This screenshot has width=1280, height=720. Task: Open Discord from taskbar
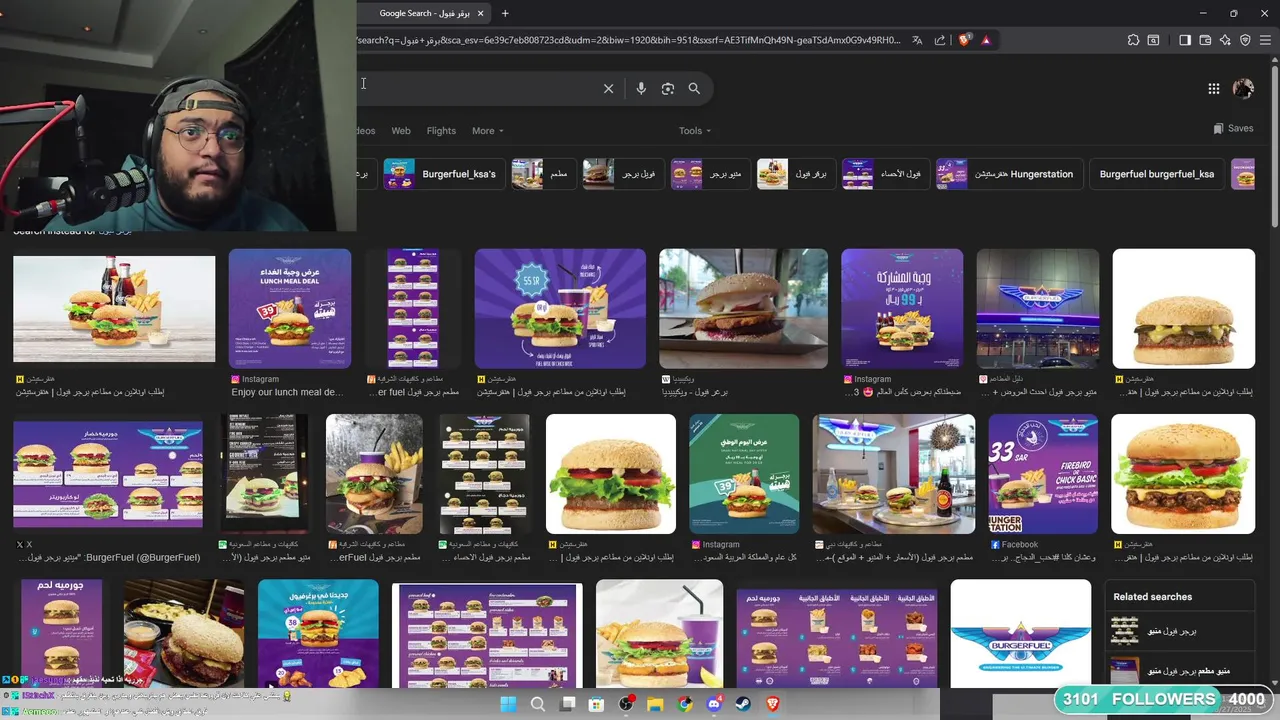(x=714, y=704)
